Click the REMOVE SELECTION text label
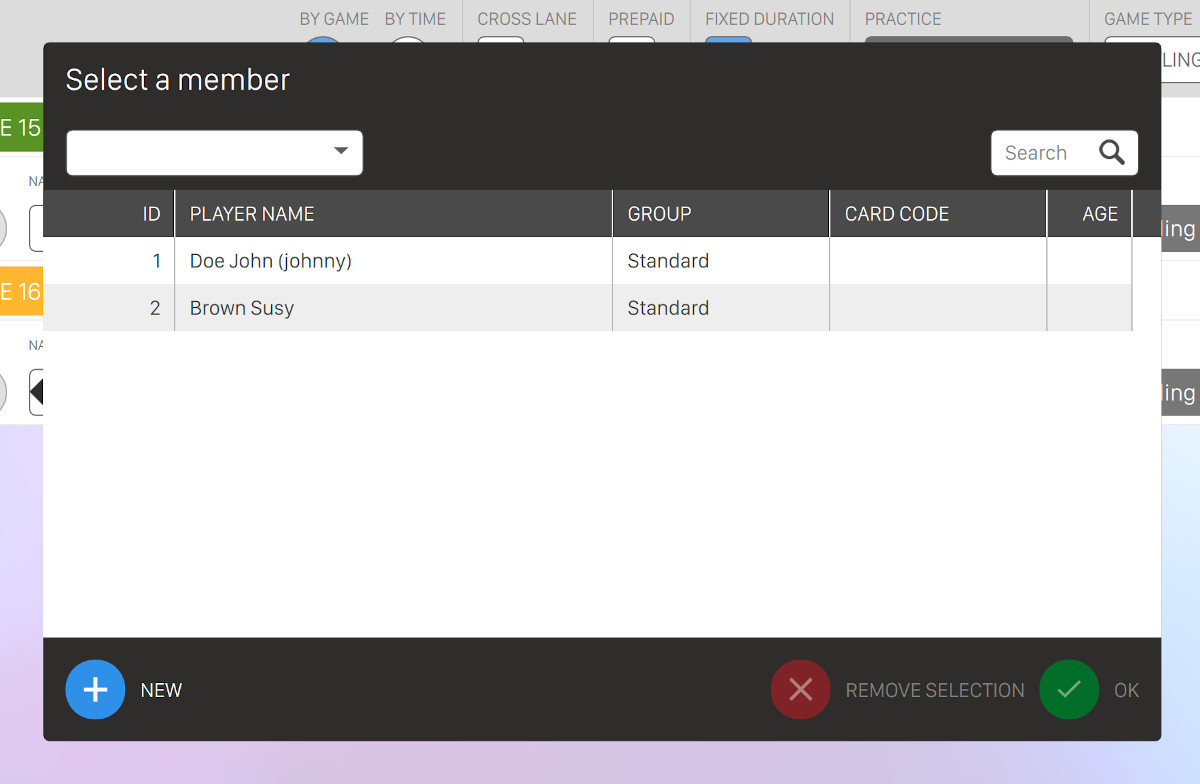This screenshot has width=1200, height=784. [x=934, y=691]
